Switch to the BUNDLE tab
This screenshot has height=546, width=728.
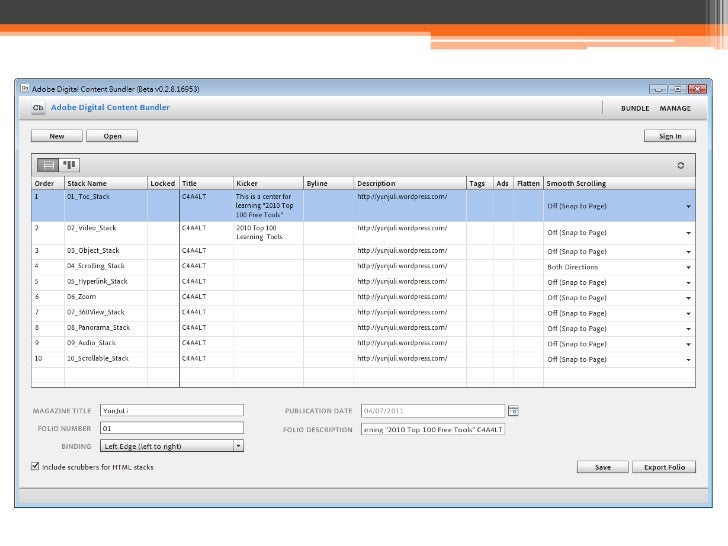(x=635, y=108)
